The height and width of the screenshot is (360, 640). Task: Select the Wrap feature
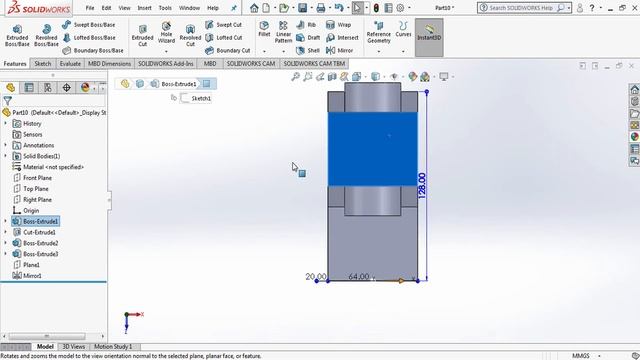tap(338, 24)
